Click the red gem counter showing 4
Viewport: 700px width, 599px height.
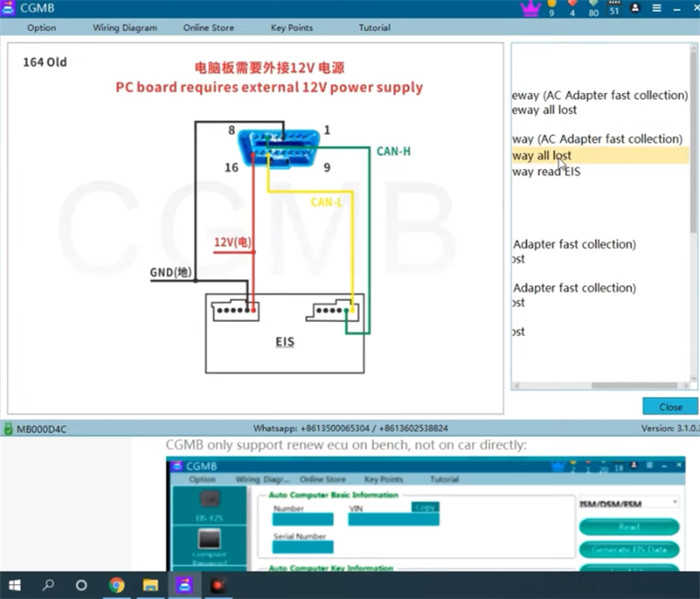click(x=572, y=8)
